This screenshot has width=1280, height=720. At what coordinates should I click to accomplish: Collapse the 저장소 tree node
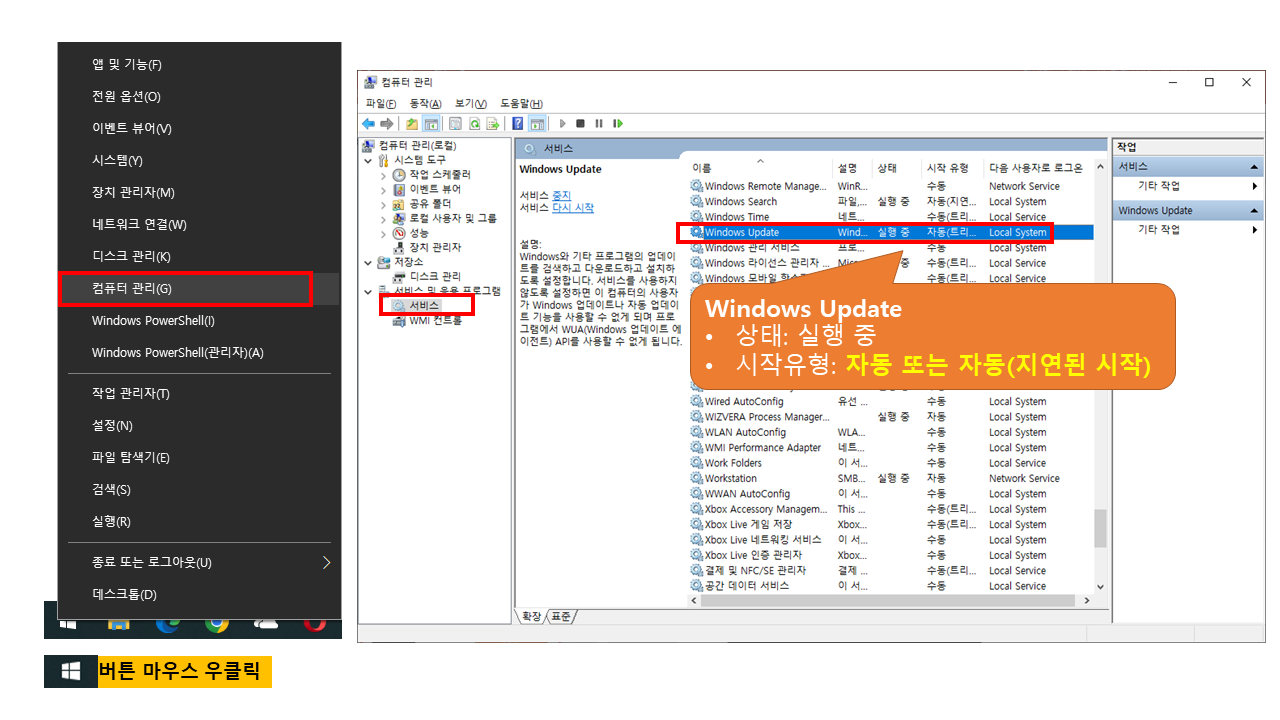(x=368, y=262)
